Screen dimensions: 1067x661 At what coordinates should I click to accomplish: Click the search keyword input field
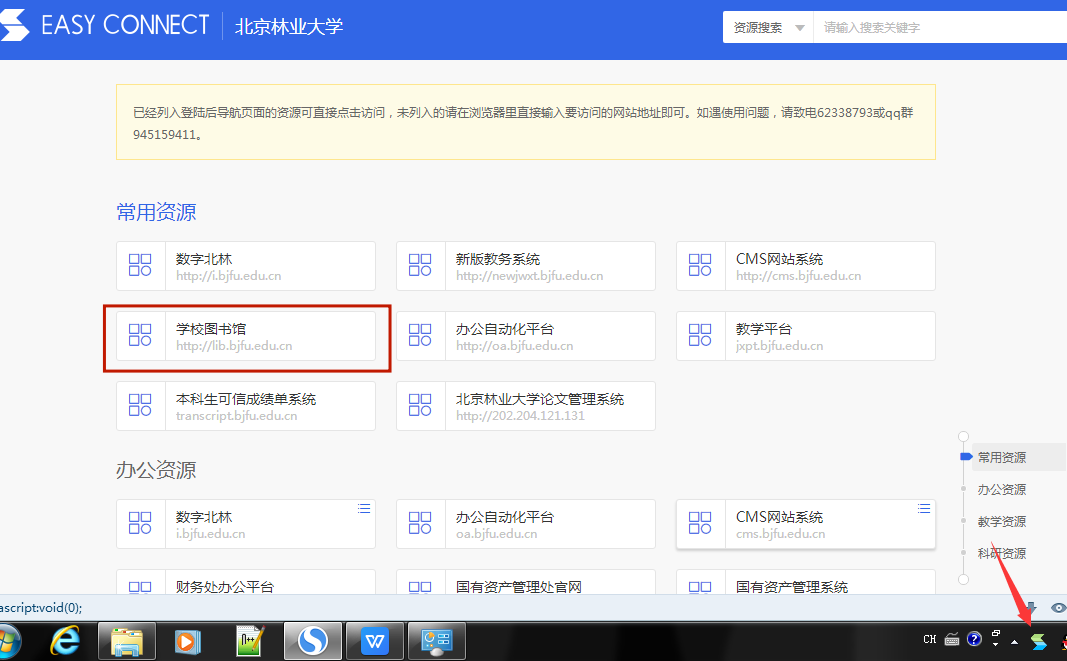click(935, 28)
